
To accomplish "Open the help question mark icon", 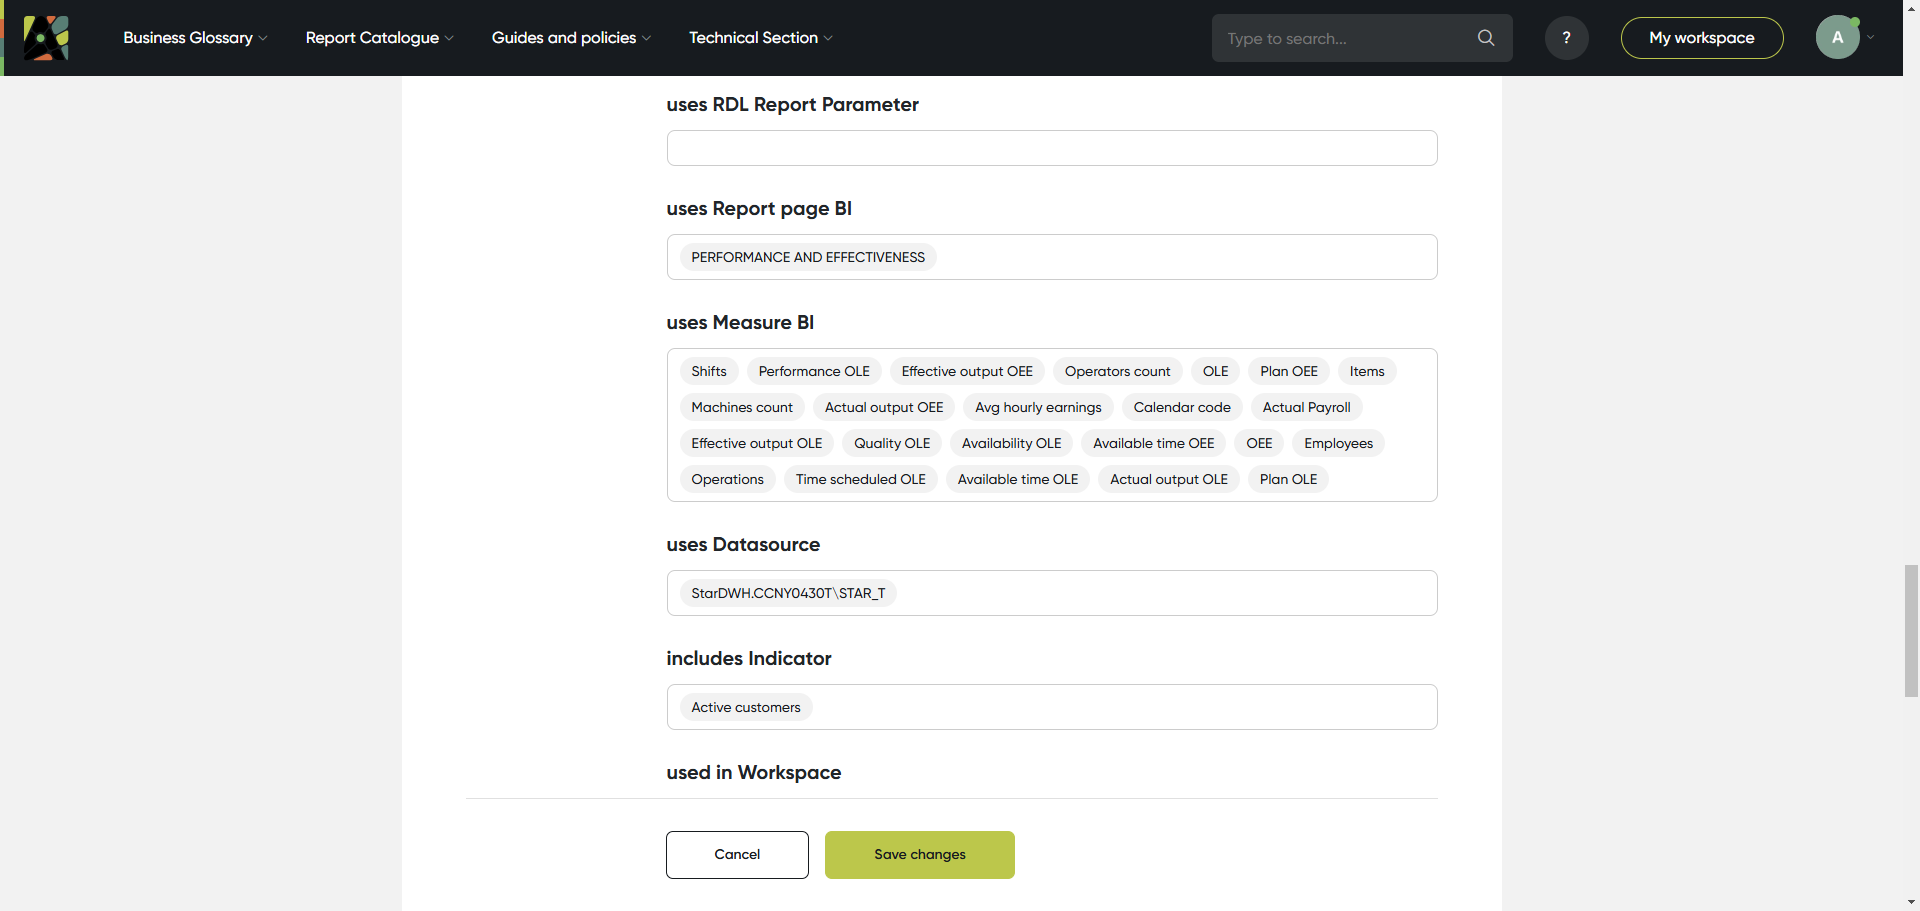I will click(1566, 38).
